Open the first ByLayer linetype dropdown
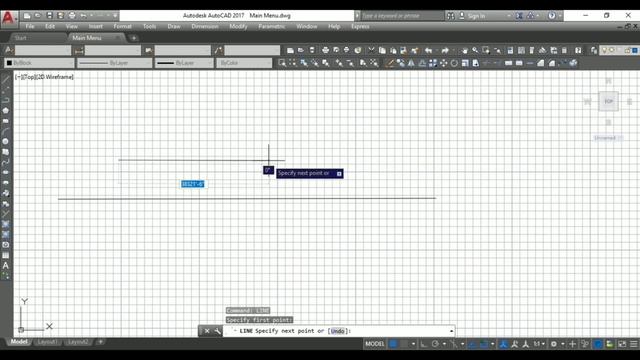The height and width of the screenshot is (360, 640). click(114, 63)
